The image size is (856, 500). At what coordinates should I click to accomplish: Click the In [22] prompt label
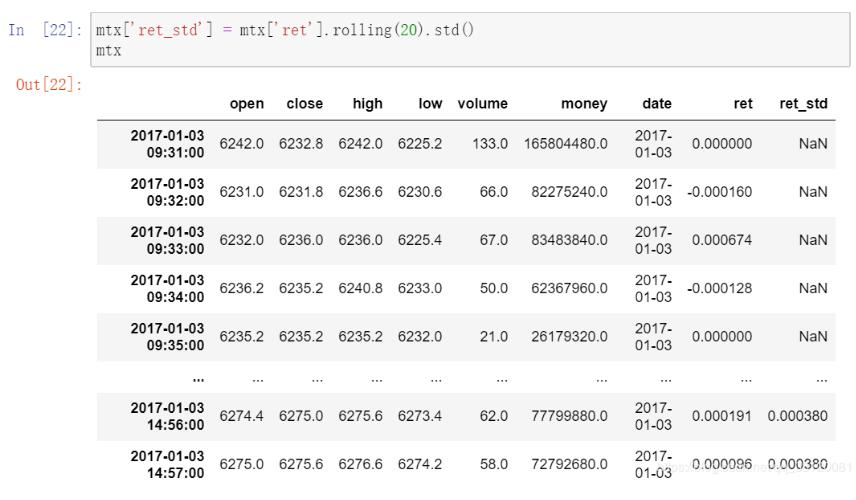coord(45,29)
